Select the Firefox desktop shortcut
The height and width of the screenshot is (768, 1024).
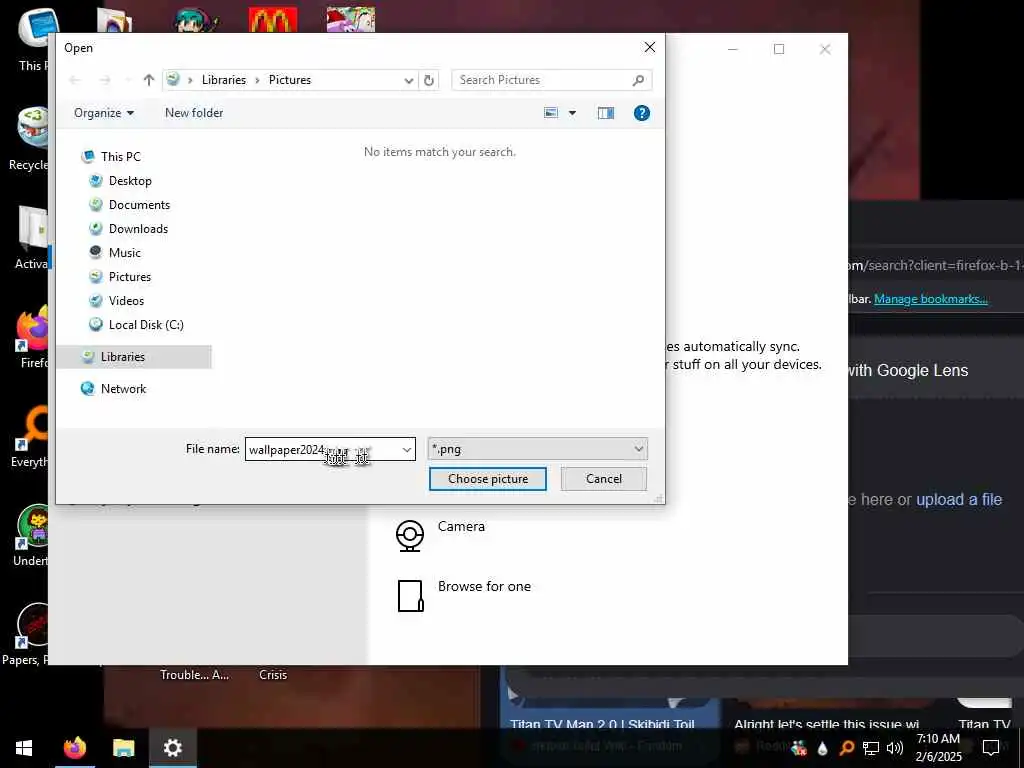[31, 337]
